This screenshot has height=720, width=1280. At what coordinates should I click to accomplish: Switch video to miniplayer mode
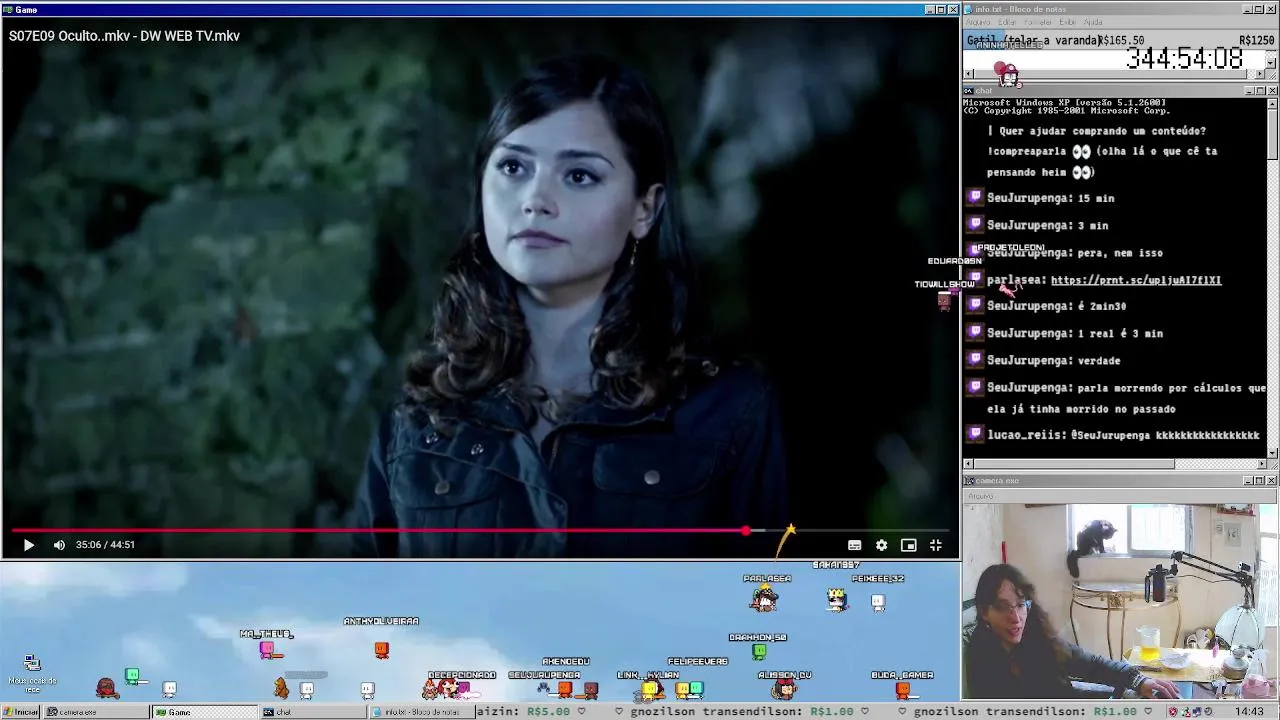point(908,545)
